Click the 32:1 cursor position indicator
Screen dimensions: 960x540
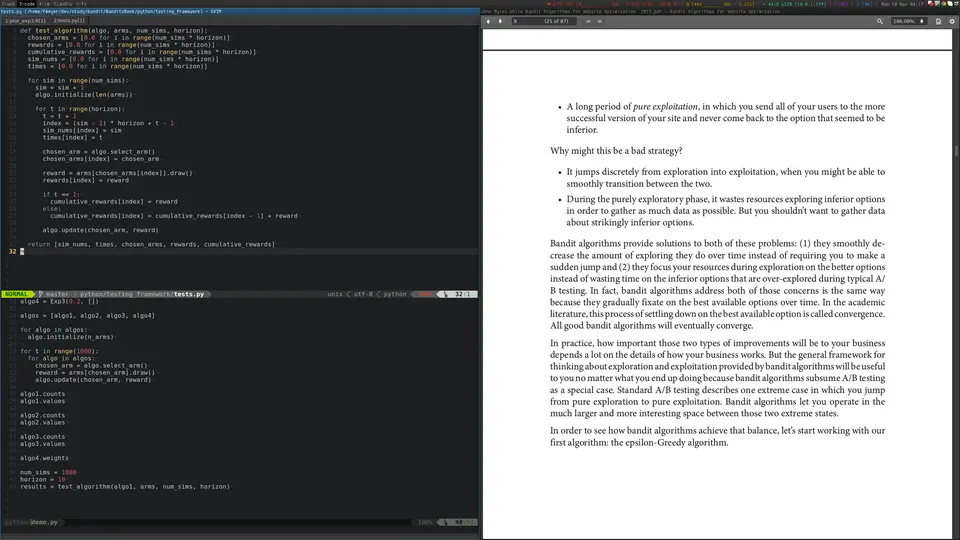click(462, 294)
